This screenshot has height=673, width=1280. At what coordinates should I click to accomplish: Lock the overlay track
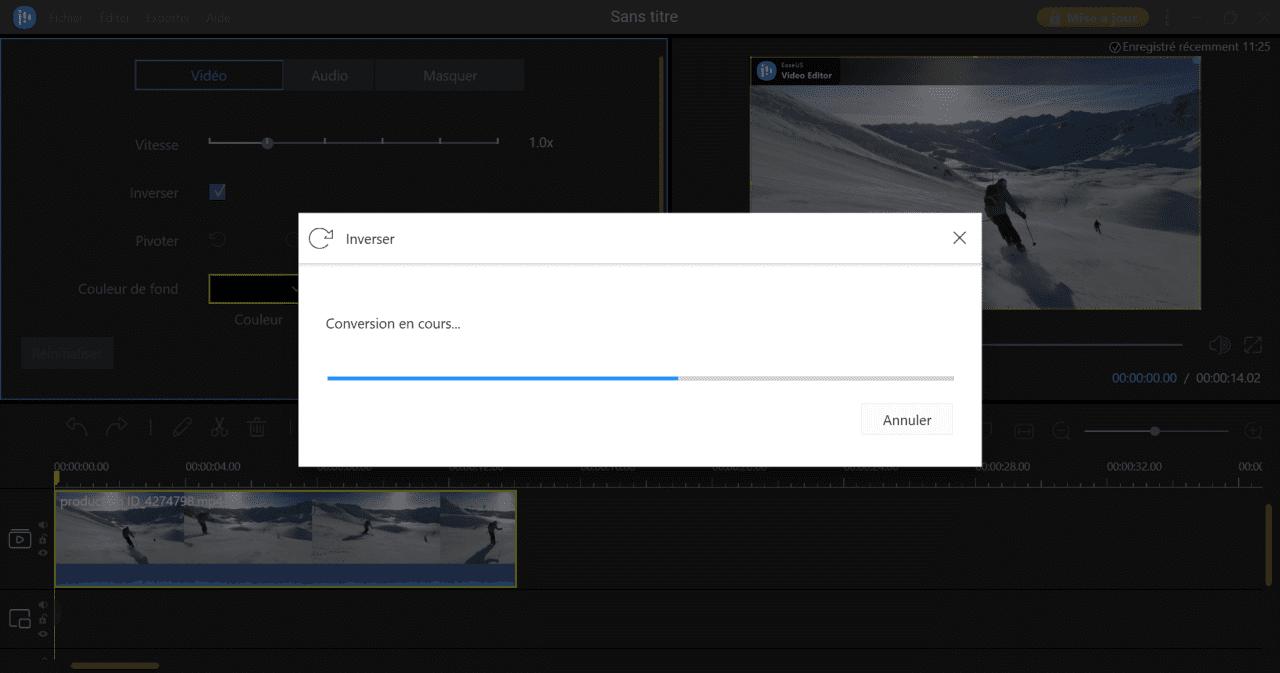(x=41, y=621)
